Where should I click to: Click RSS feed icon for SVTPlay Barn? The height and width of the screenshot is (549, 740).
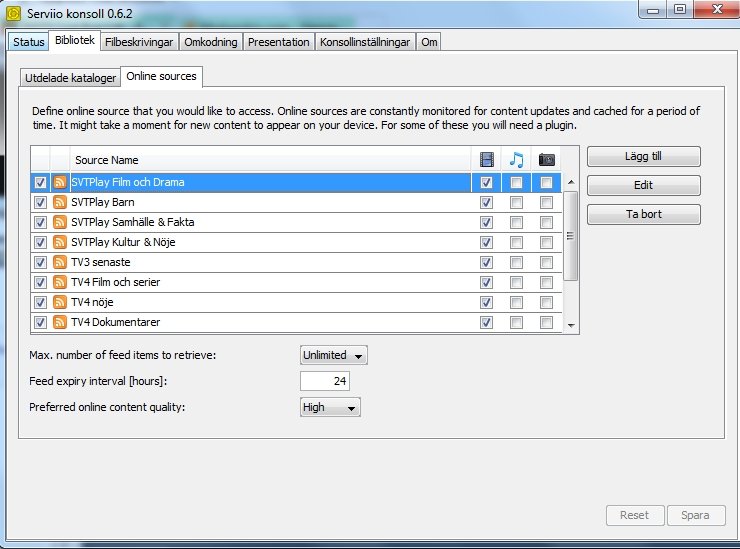(59, 202)
